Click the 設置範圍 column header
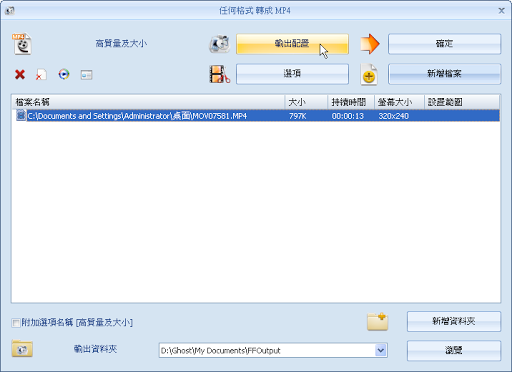512x372 pixels. (x=462, y=102)
